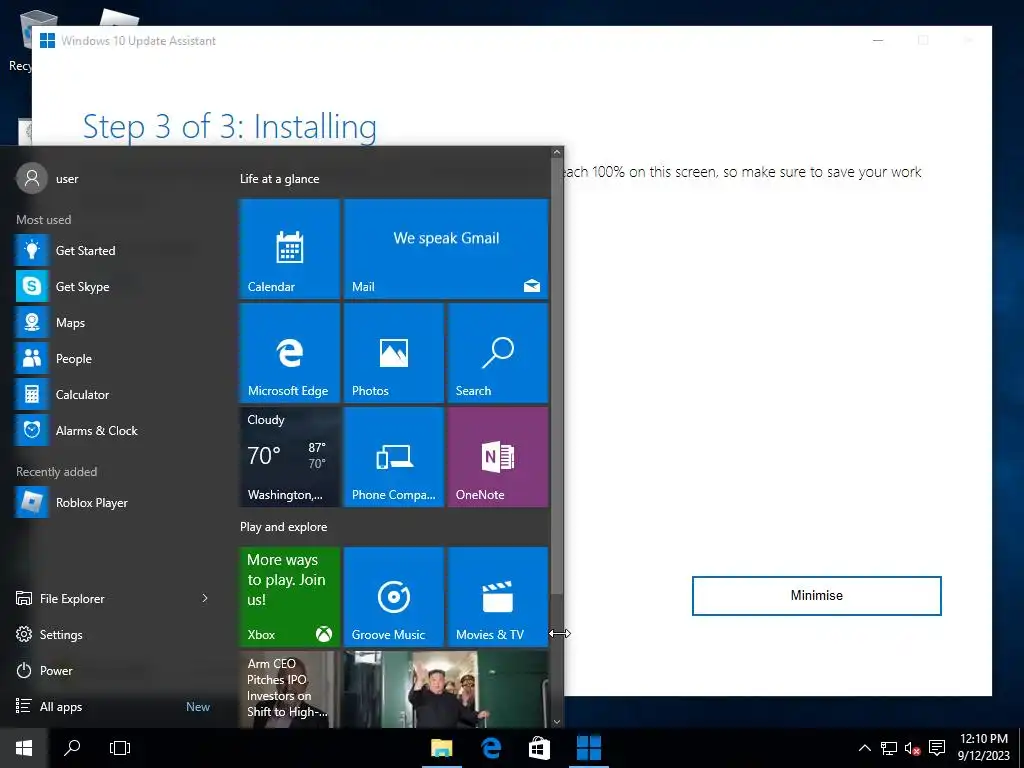
Task: Click the user account avatar
Action: [x=32, y=178]
